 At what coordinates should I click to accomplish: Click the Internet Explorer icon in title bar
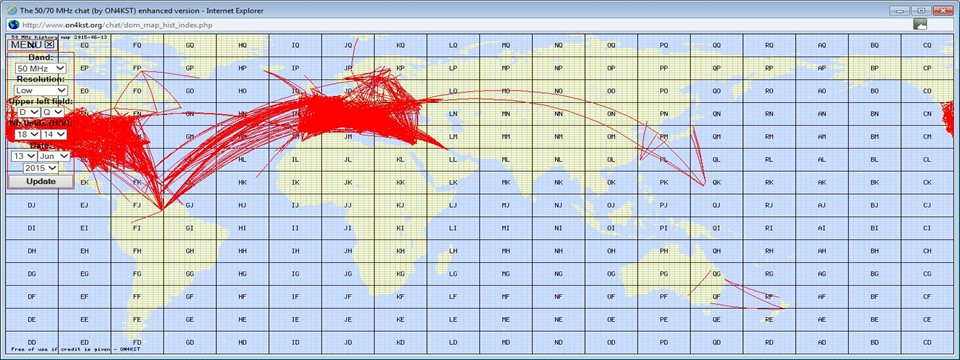point(11,10)
